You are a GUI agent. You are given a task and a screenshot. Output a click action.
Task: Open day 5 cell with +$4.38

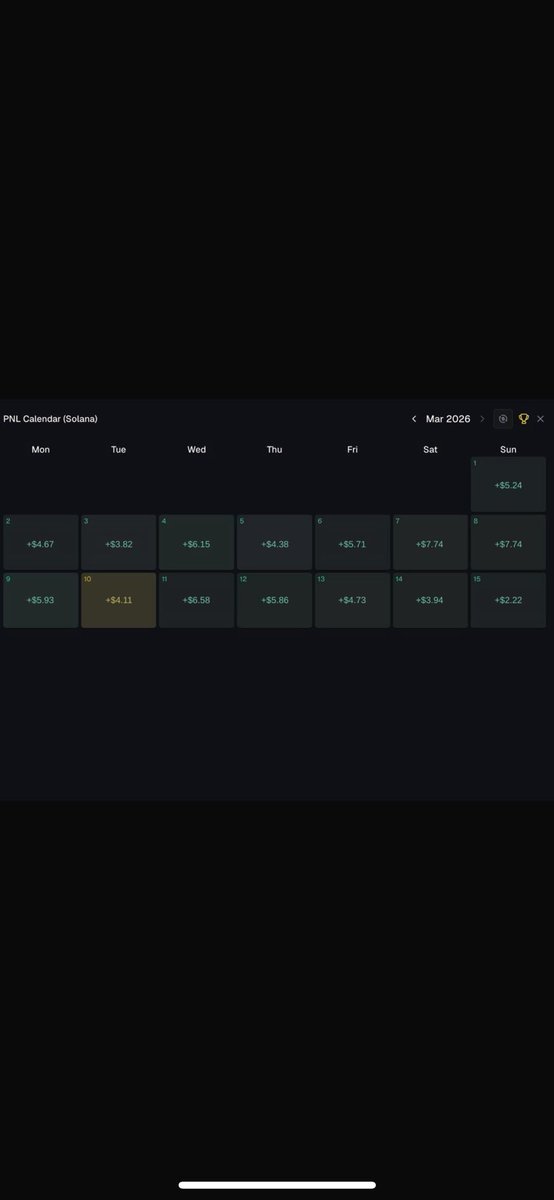tap(274, 543)
